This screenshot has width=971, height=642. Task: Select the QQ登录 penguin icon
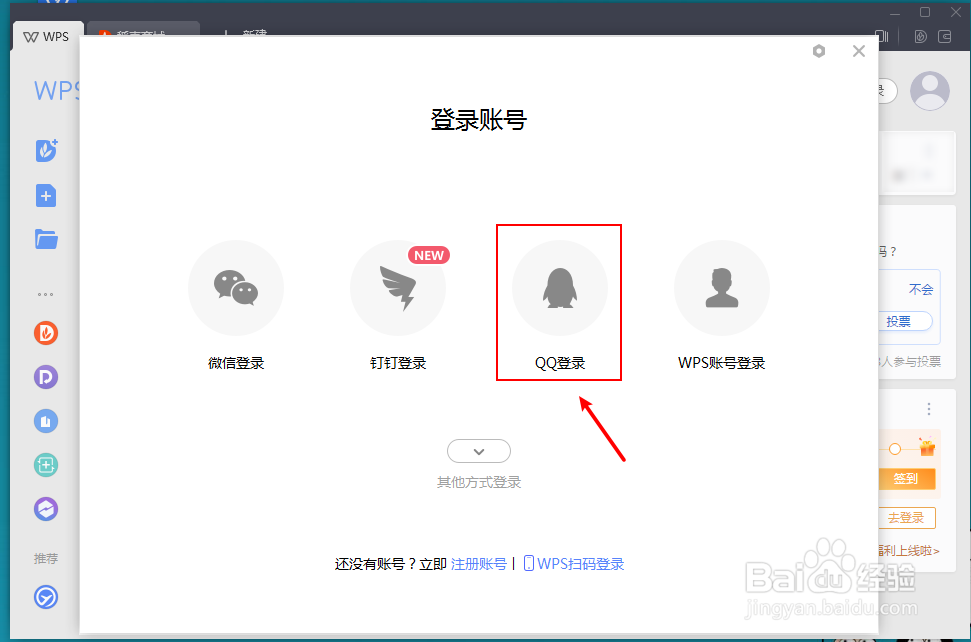click(x=560, y=288)
